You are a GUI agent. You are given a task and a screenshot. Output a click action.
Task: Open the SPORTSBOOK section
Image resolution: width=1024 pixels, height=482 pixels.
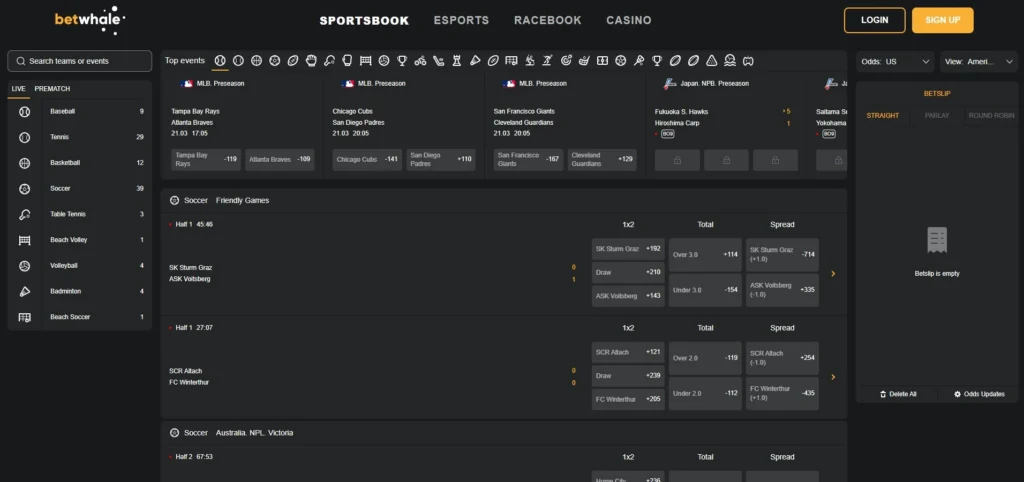364,20
